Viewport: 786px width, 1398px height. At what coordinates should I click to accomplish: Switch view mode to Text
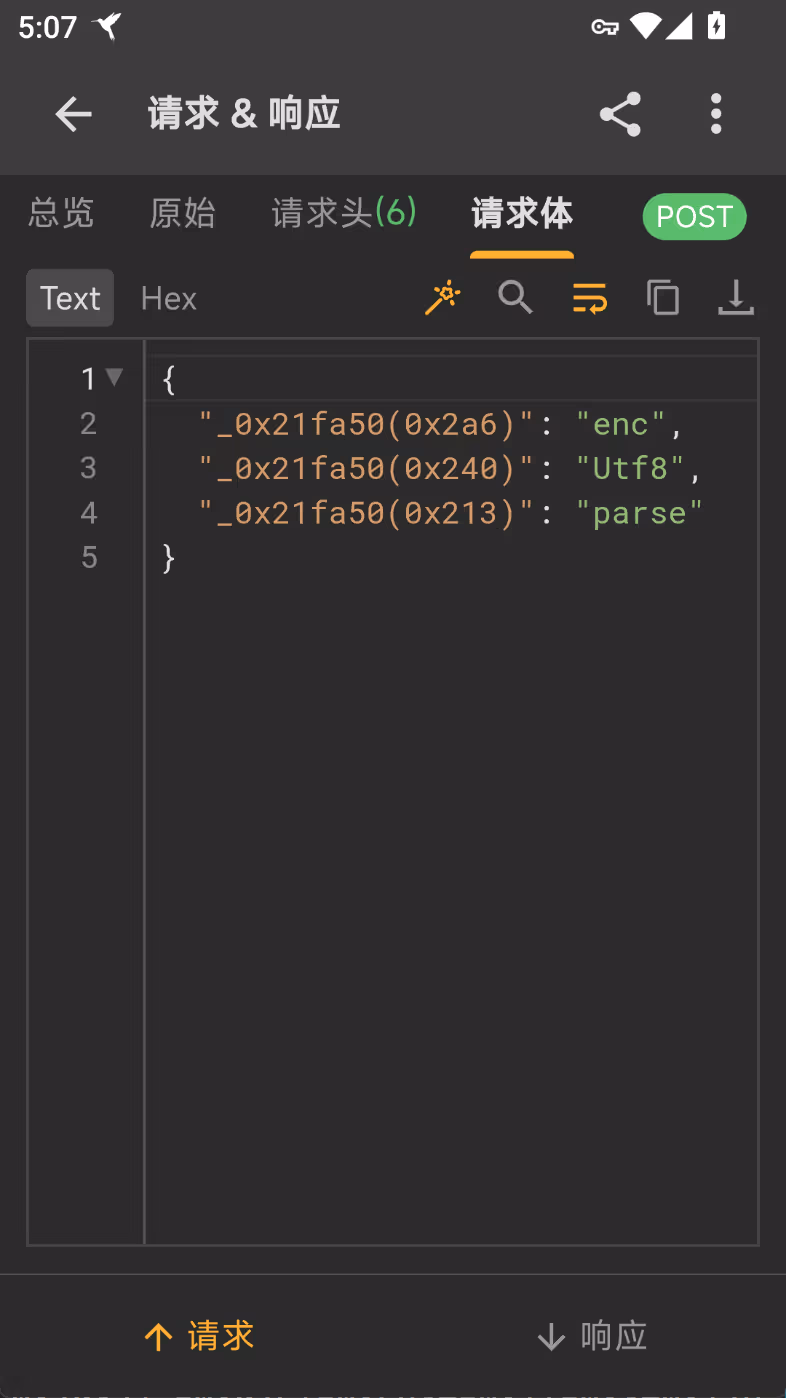pyautogui.click(x=70, y=298)
